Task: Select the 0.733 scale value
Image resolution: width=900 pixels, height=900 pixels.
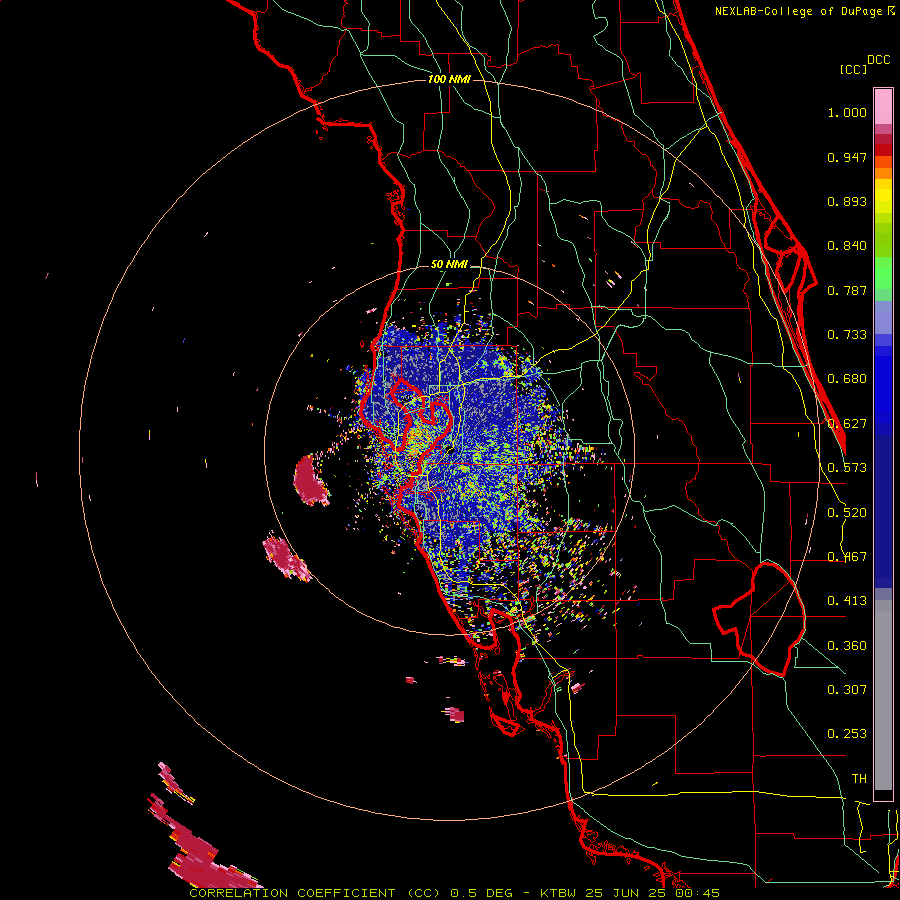Action: tap(847, 335)
